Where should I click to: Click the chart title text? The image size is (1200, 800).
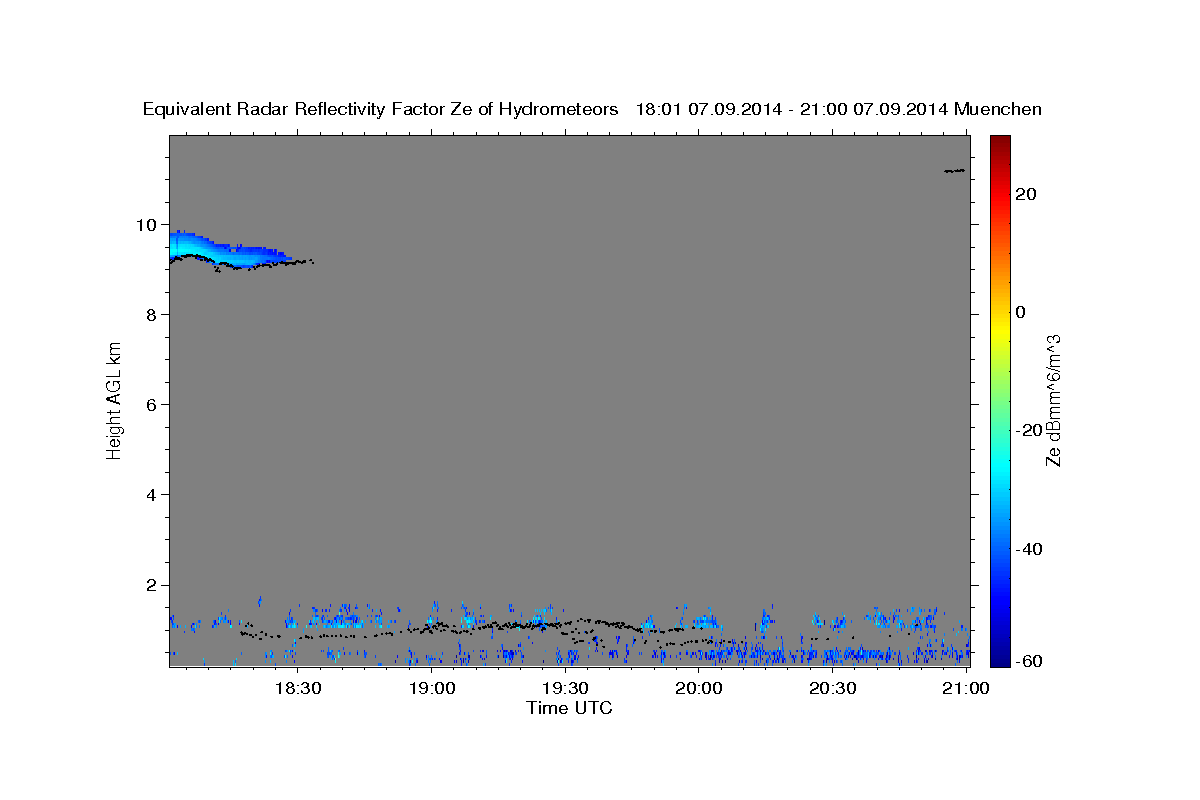coord(592,109)
